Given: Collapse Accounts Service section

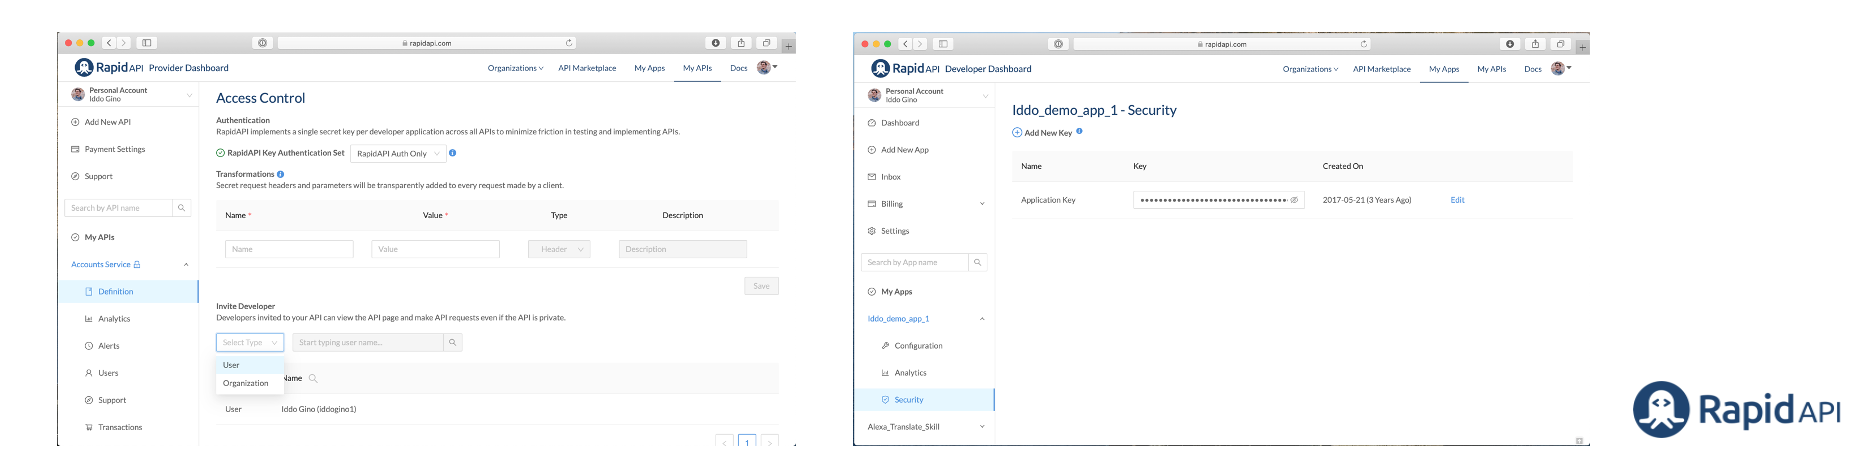Looking at the screenshot, I should click(186, 264).
